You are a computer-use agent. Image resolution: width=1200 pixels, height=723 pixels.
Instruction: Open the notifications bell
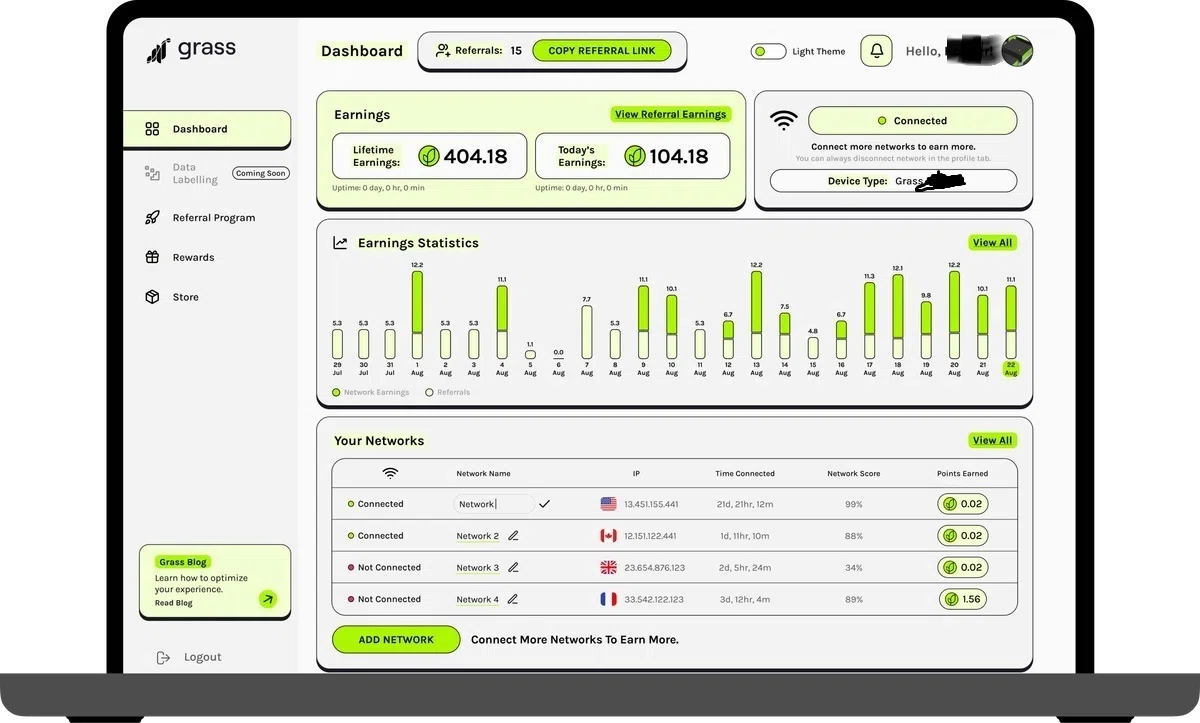tap(877, 51)
